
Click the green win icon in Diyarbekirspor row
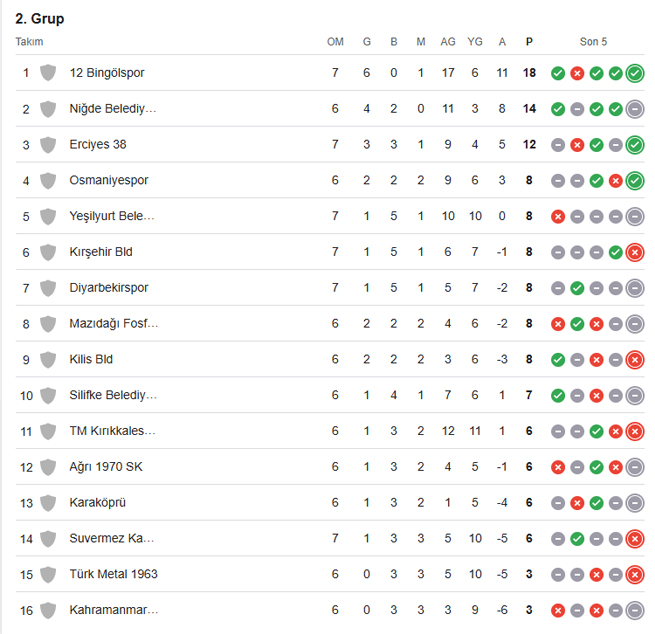pos(577,288)
